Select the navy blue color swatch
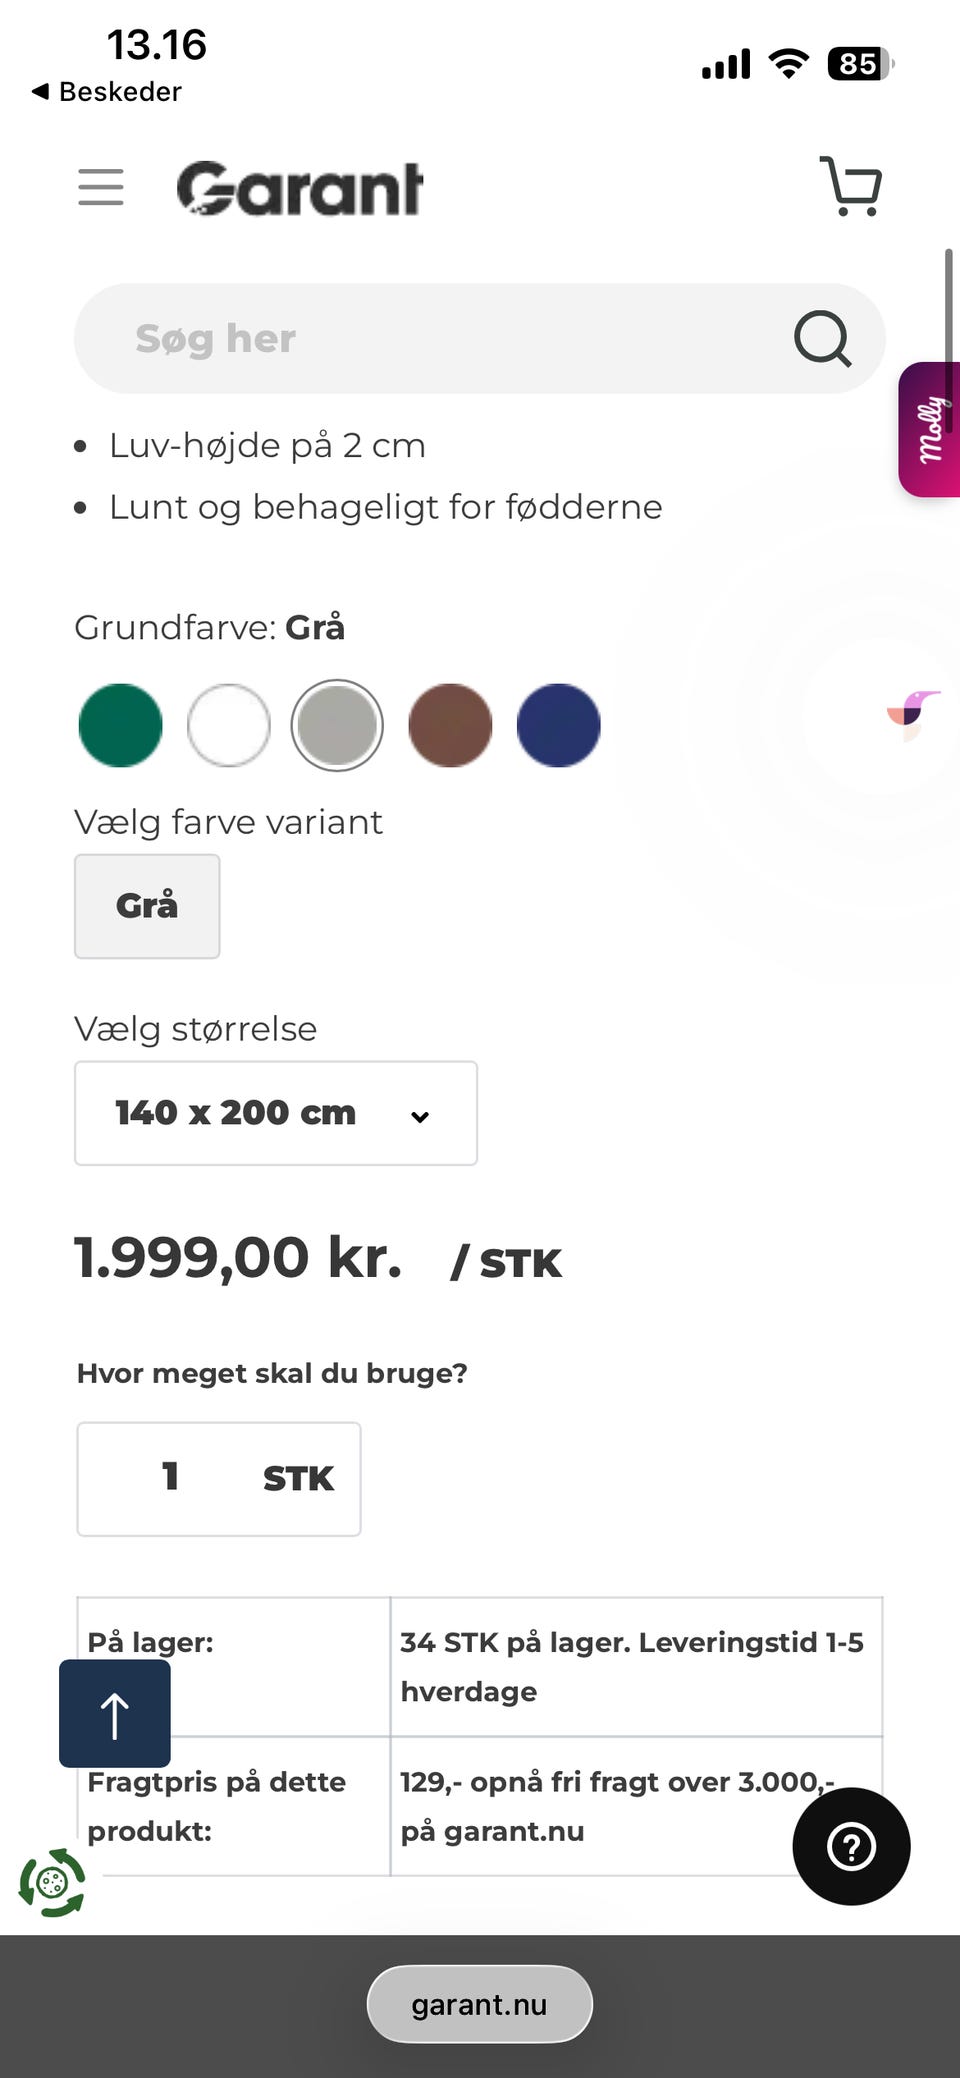The height and width of the screenshot is (2078, 960). (x=558, y=726)
